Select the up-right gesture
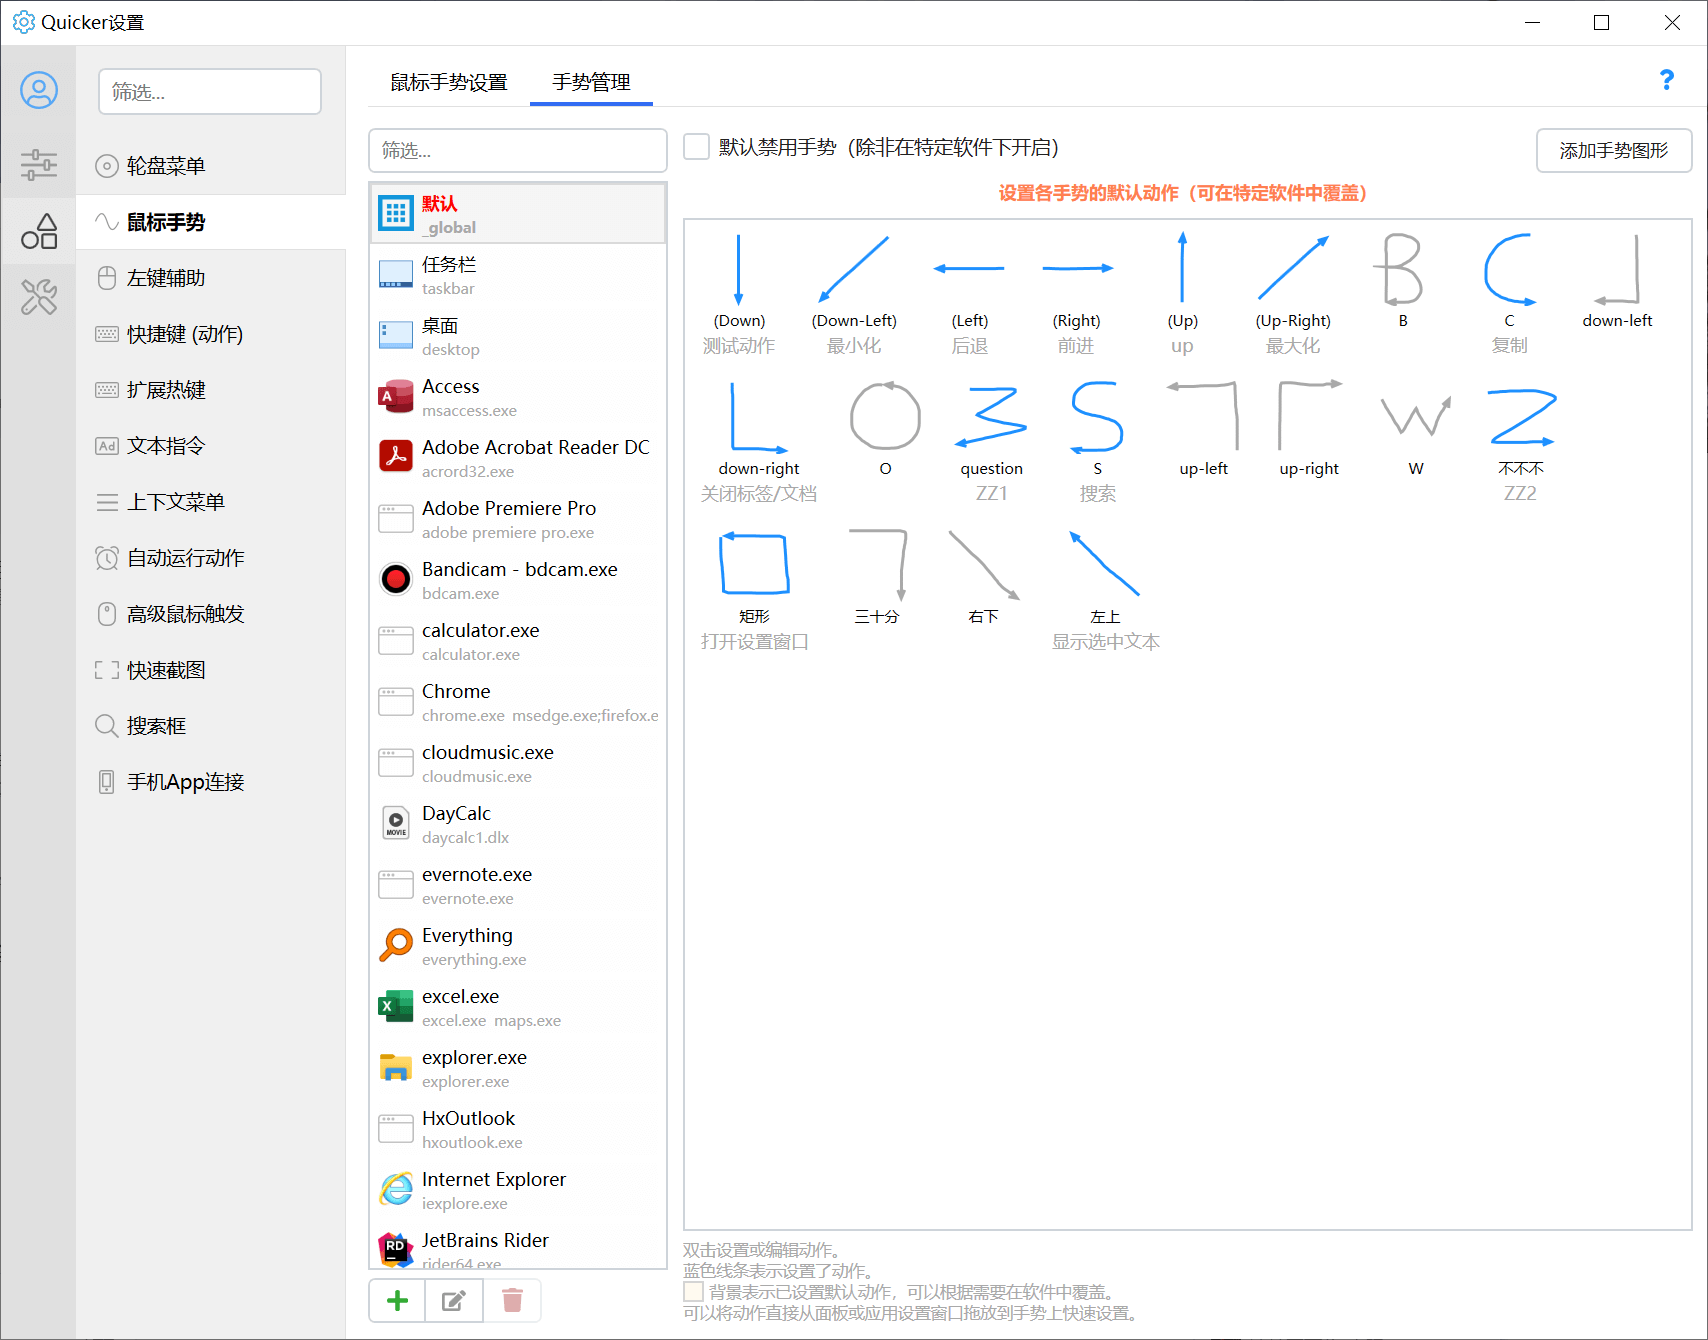Screen dimensions: 1708x1340 (1309, 429)
